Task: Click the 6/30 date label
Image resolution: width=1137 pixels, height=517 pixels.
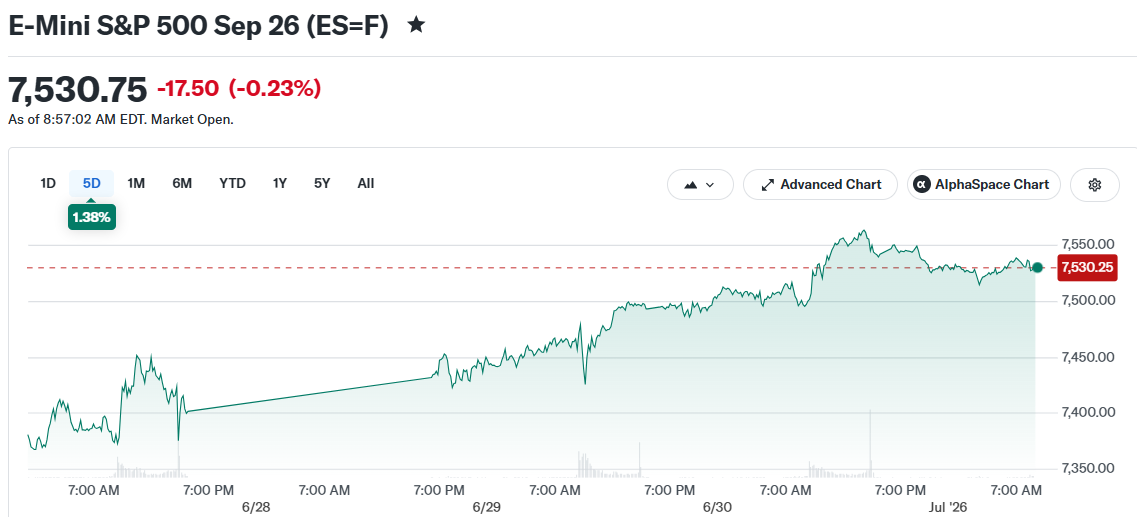Action: coord(717,506)
